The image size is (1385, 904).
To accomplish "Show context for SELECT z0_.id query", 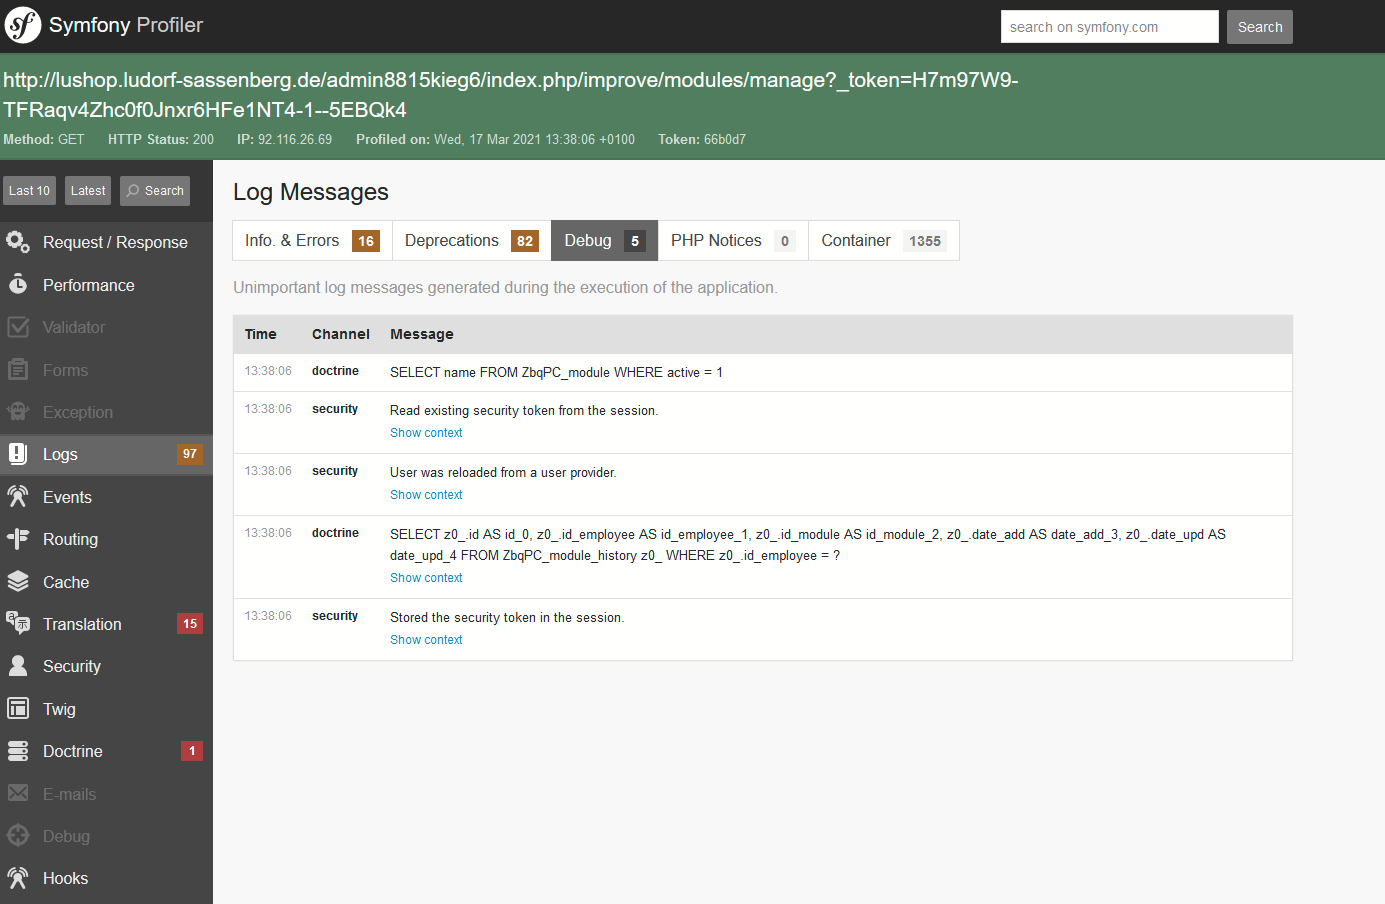I will [x=426, y=578].
